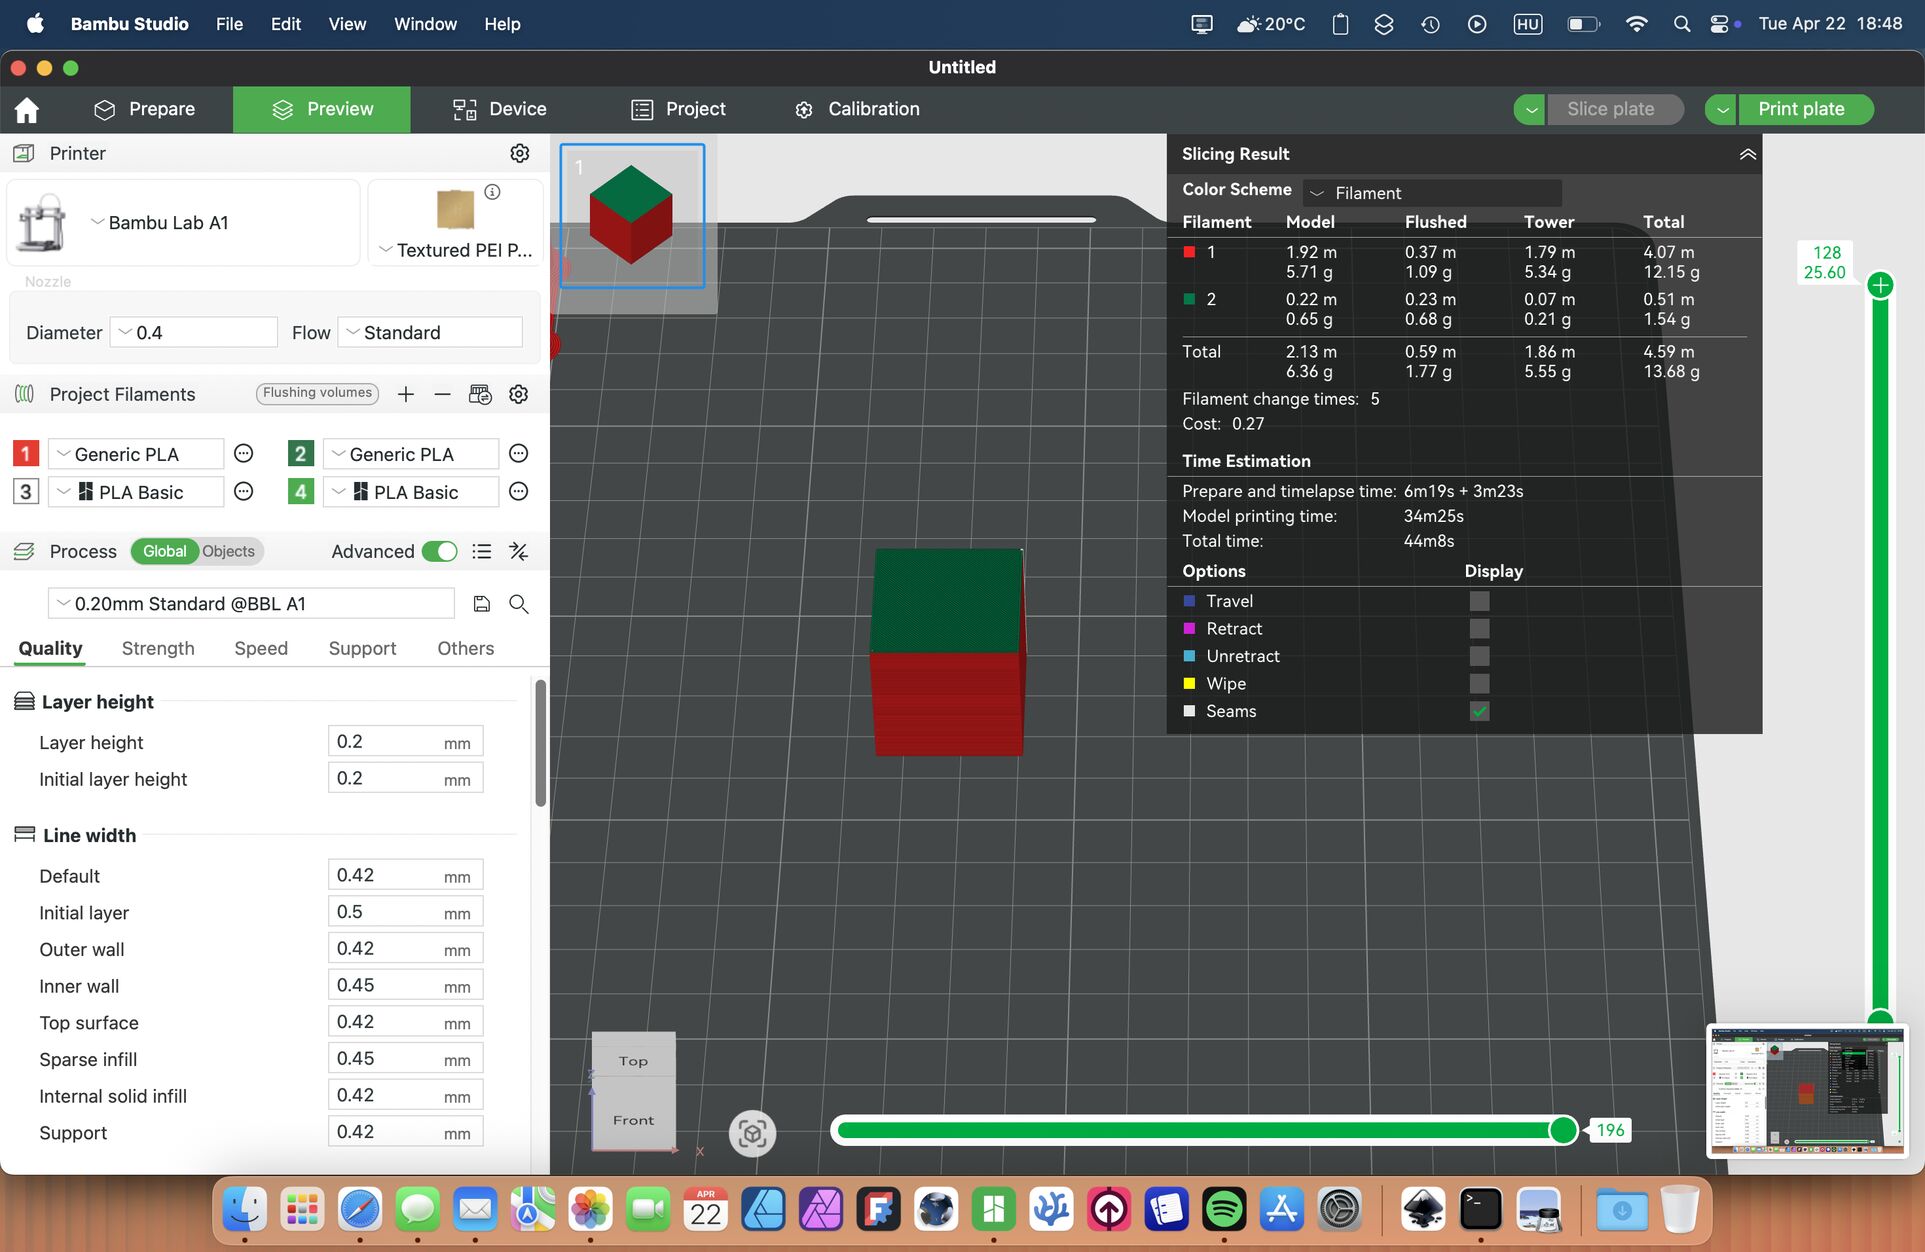Edit filament 1 preset options
This screenshot has height=1252, width=1925.
click(x=243, y=454)
